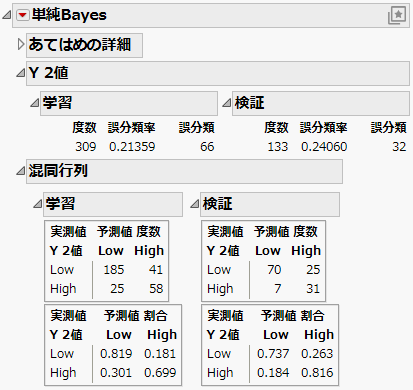Click the 混同行列 header title
Viewport: 413px width, 390px height.
click(x=58, y=171)
